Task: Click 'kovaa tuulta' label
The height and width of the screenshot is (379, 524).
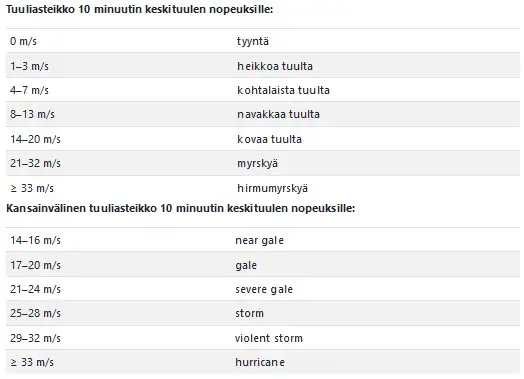Action: tap(269, 139)
